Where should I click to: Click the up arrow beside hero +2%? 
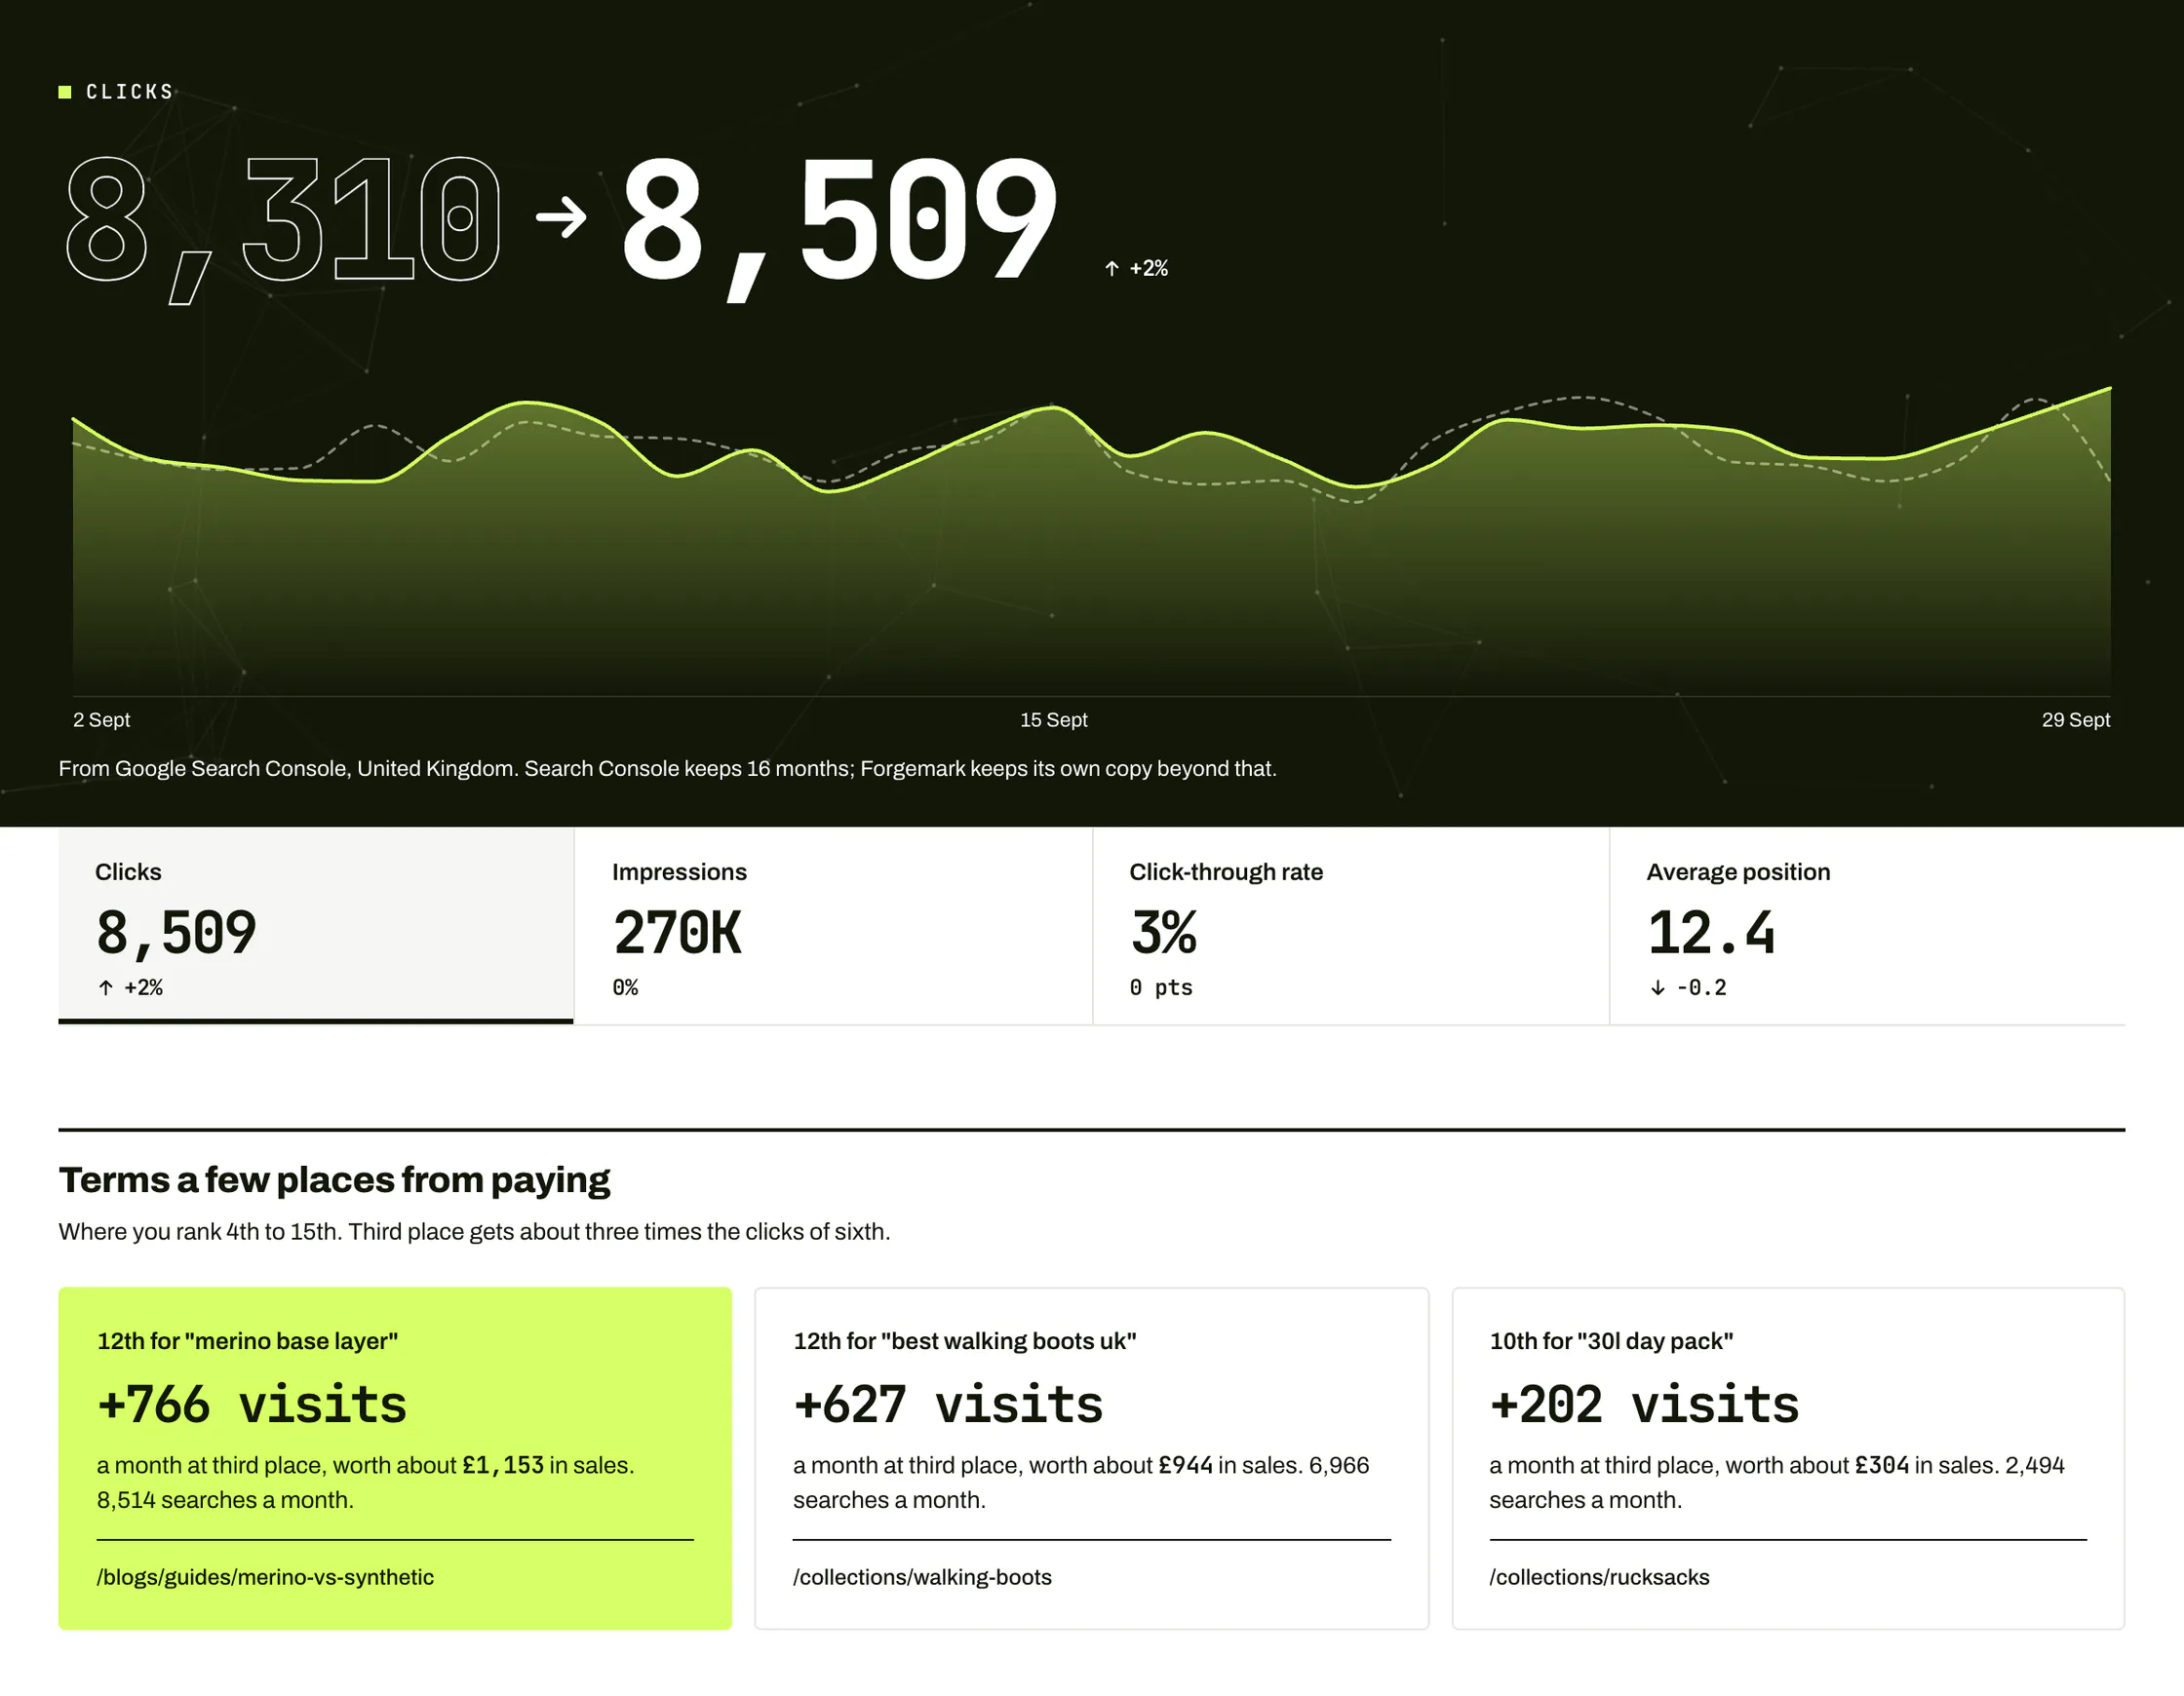pos(1112,268)
